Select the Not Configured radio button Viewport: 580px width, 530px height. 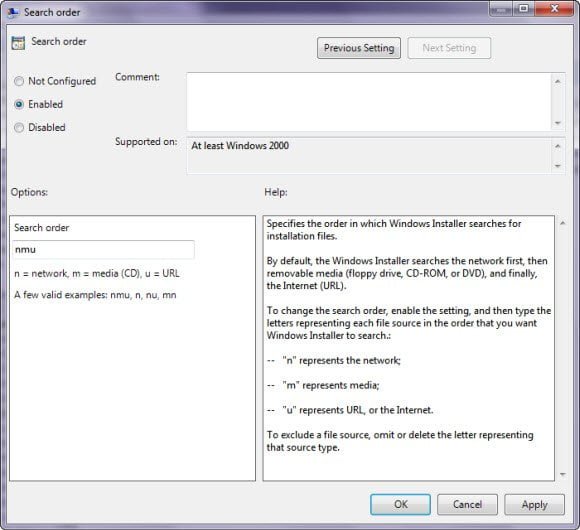pyautogui.click(x=19, y=81)
